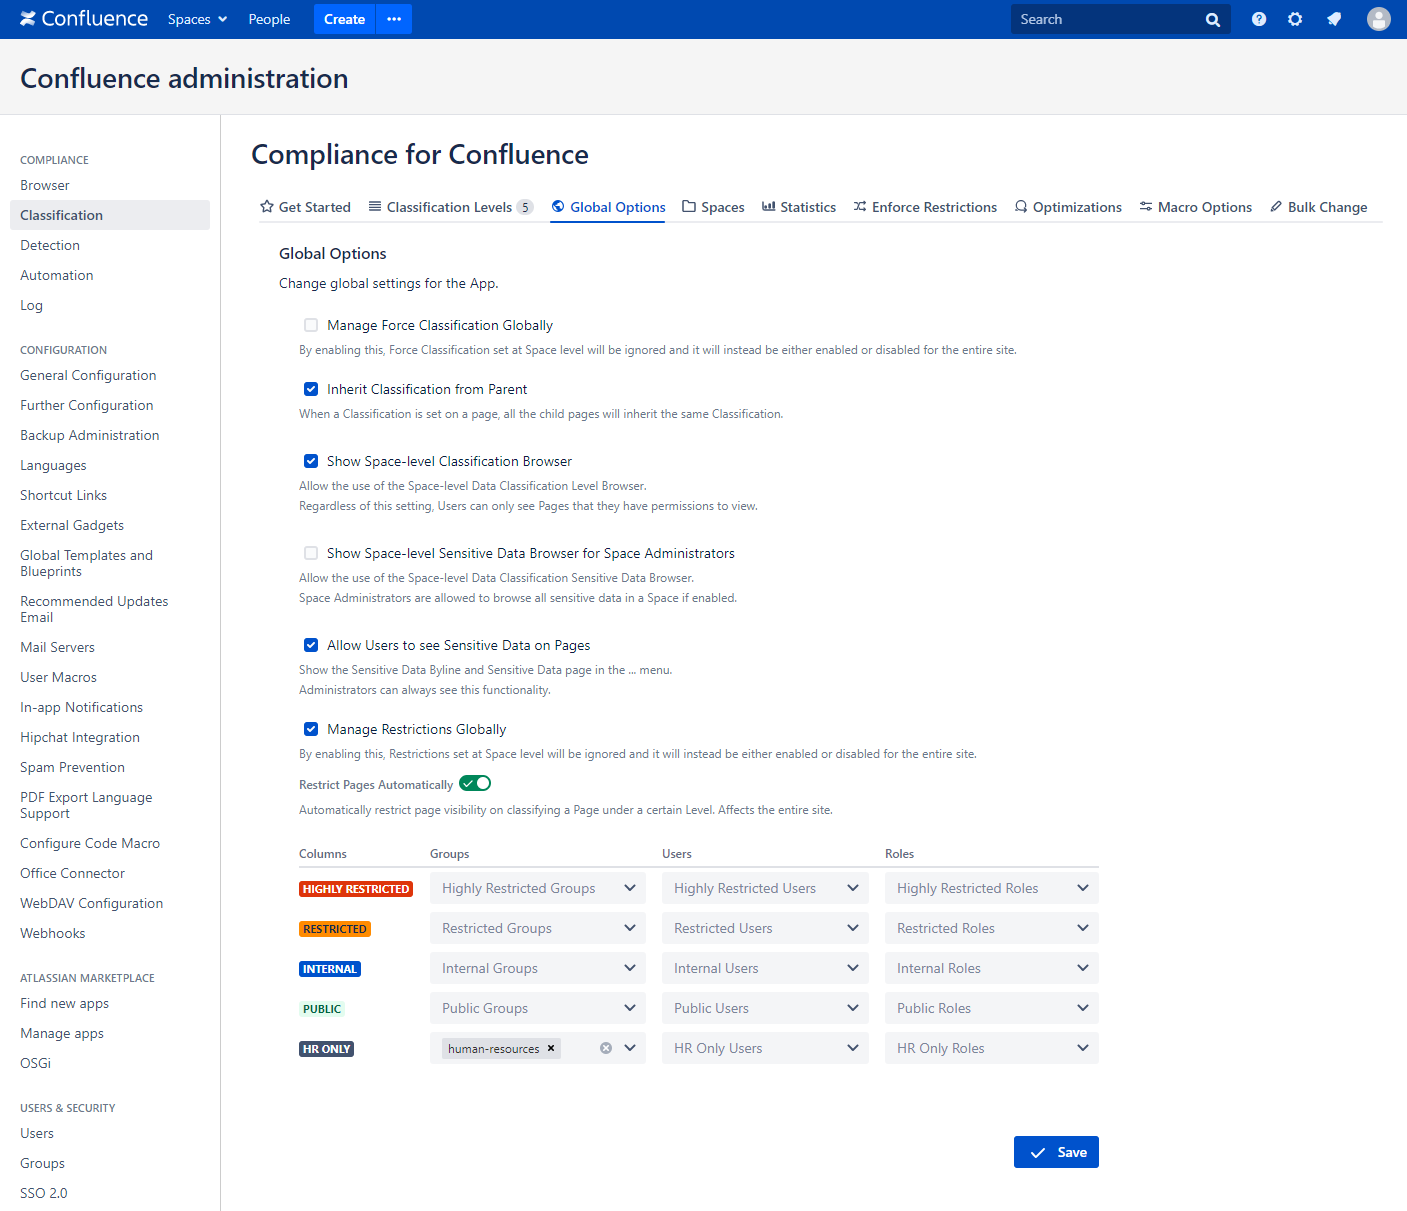The height and width of the screenshot is (1211, 1407).
Task: Open Highly Restricted Roles dropdown
Action: coord(992,888)
